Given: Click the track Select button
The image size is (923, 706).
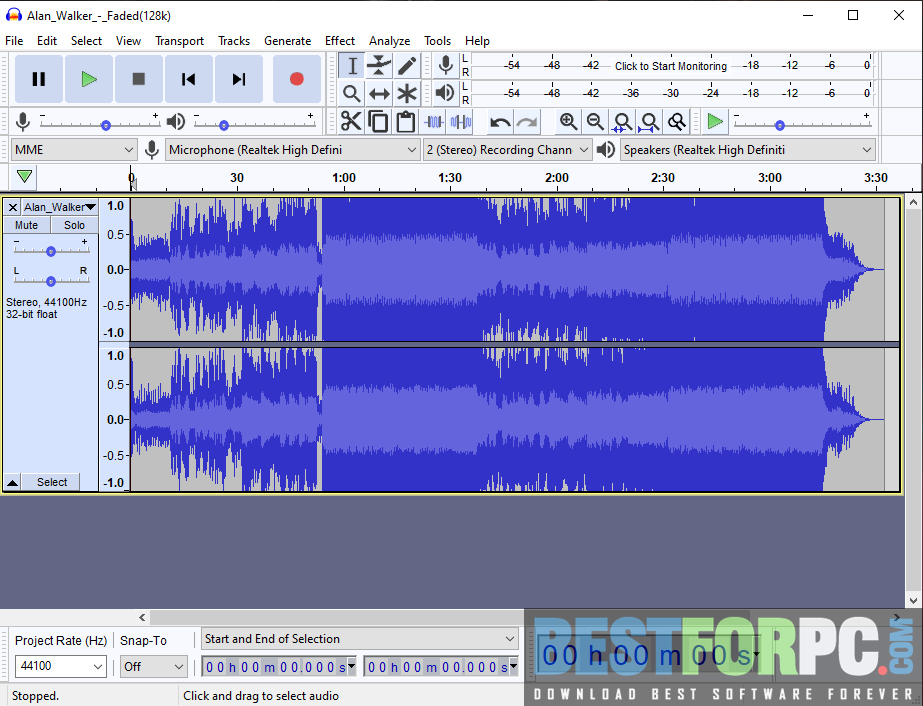Looking at the screenshot, I should pos(52,482).
